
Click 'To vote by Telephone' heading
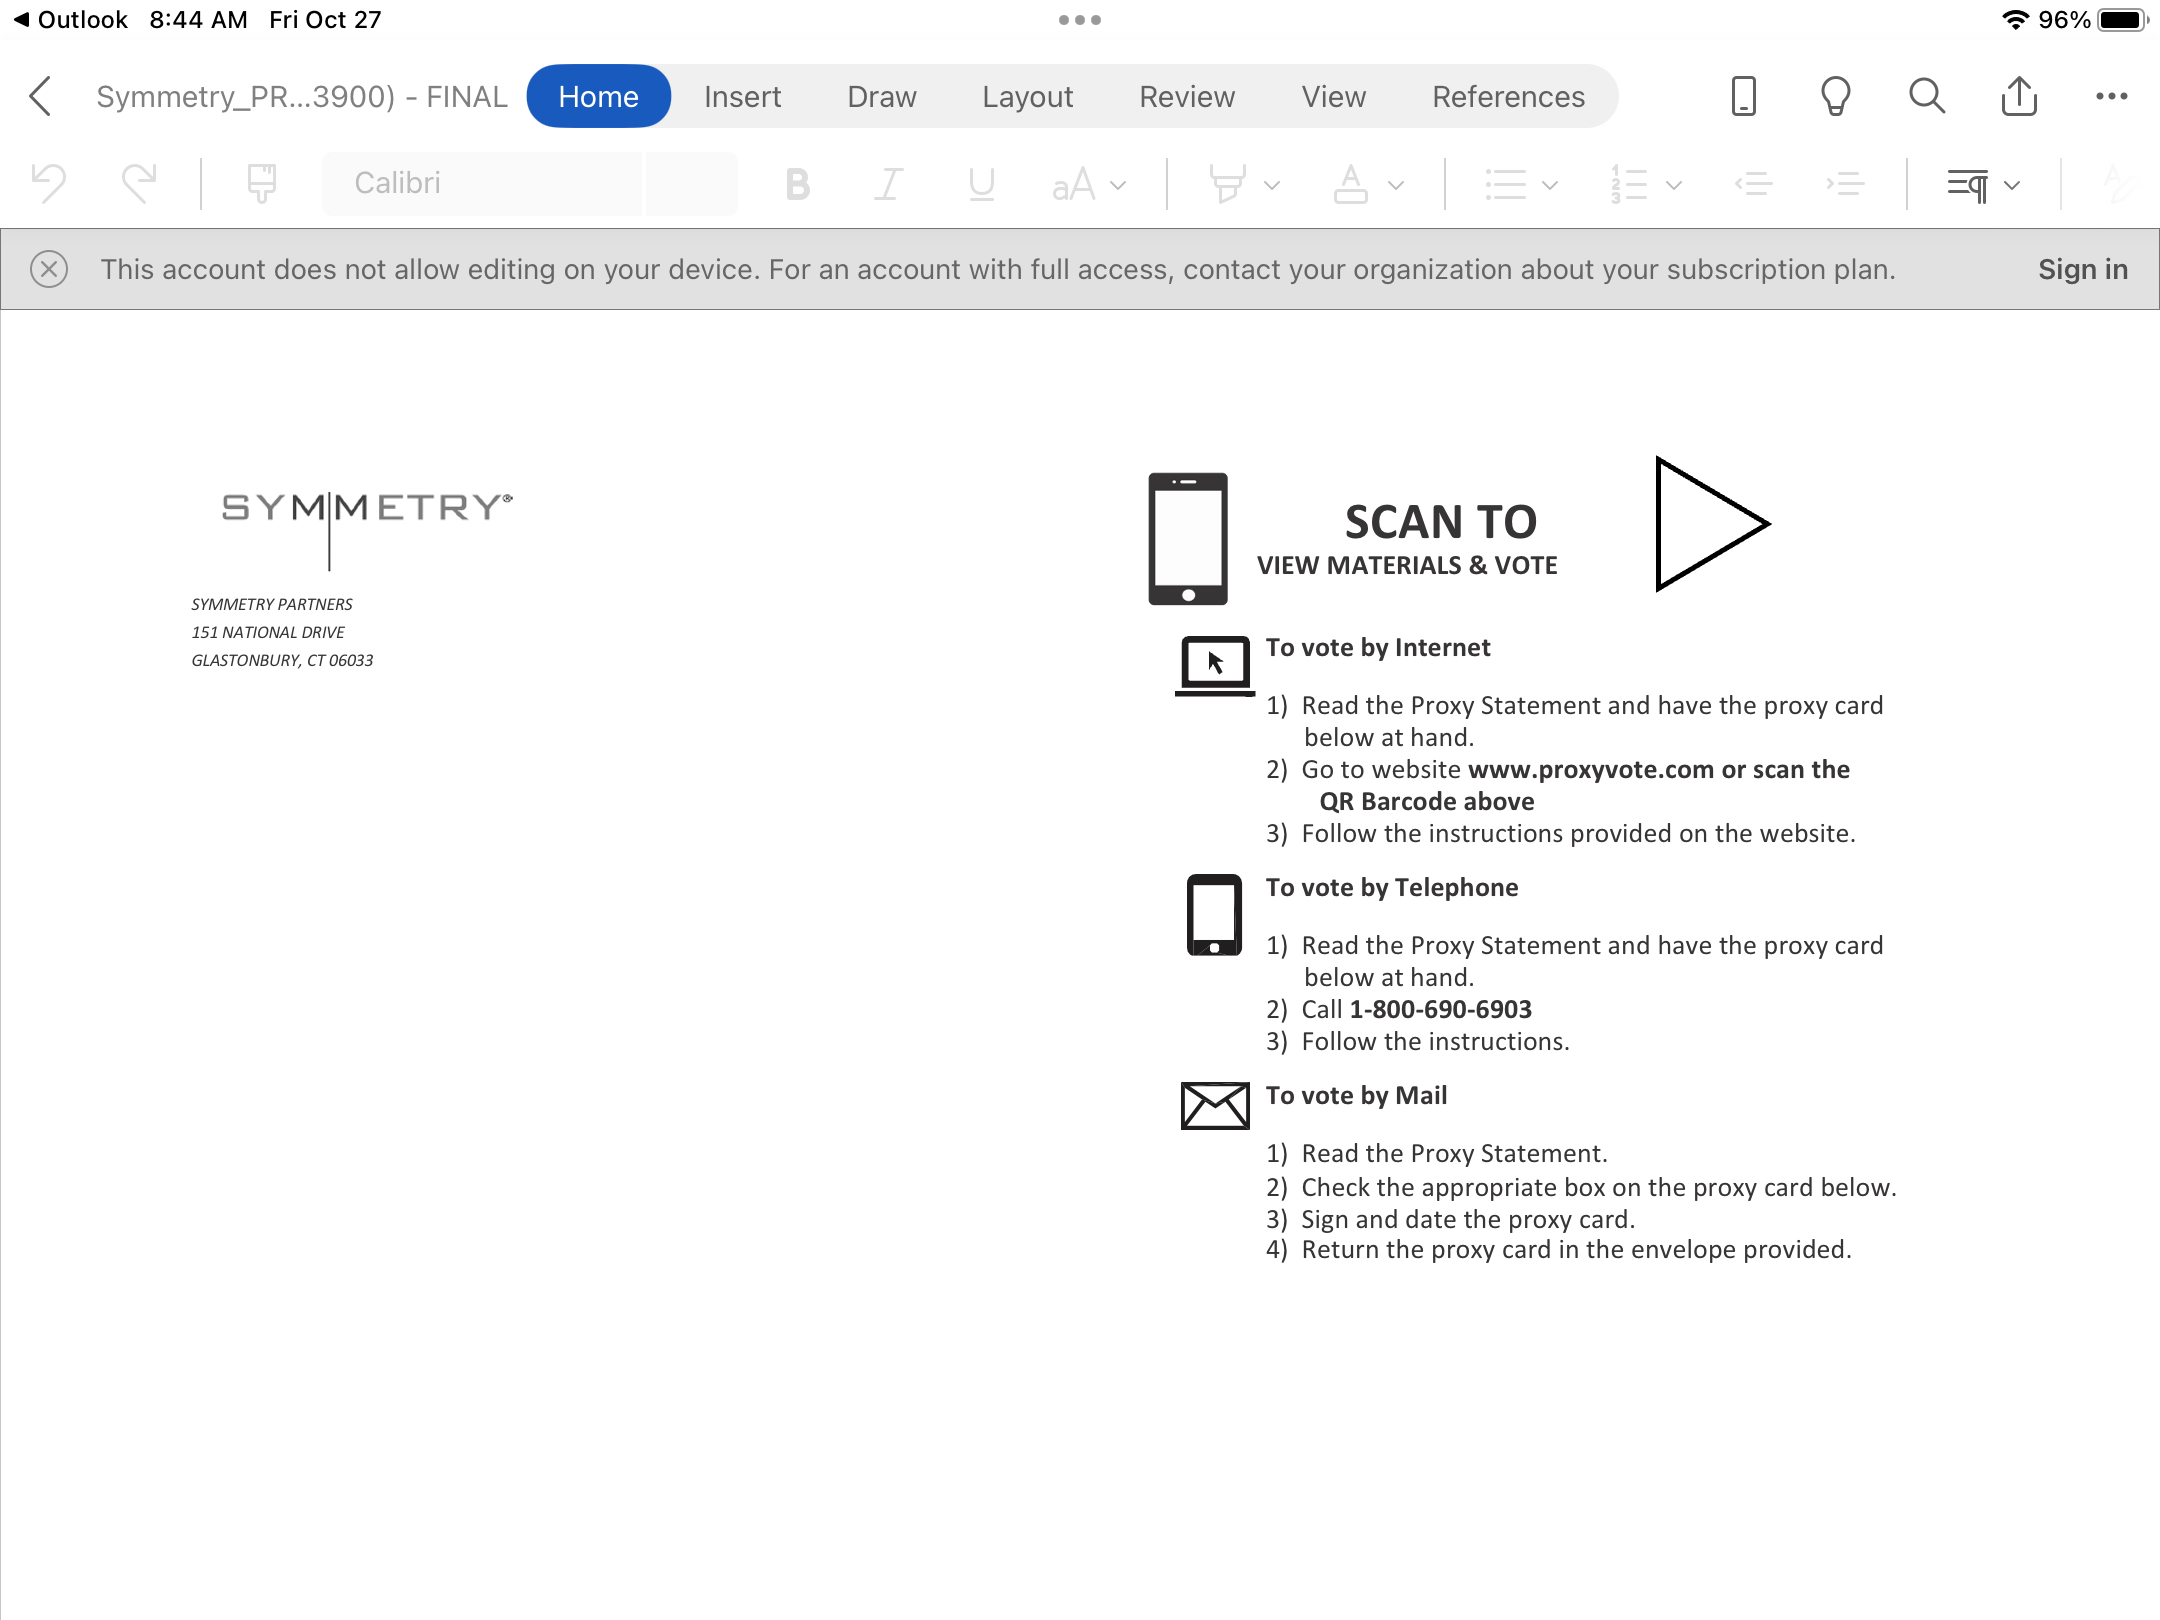click(1392, 888)
